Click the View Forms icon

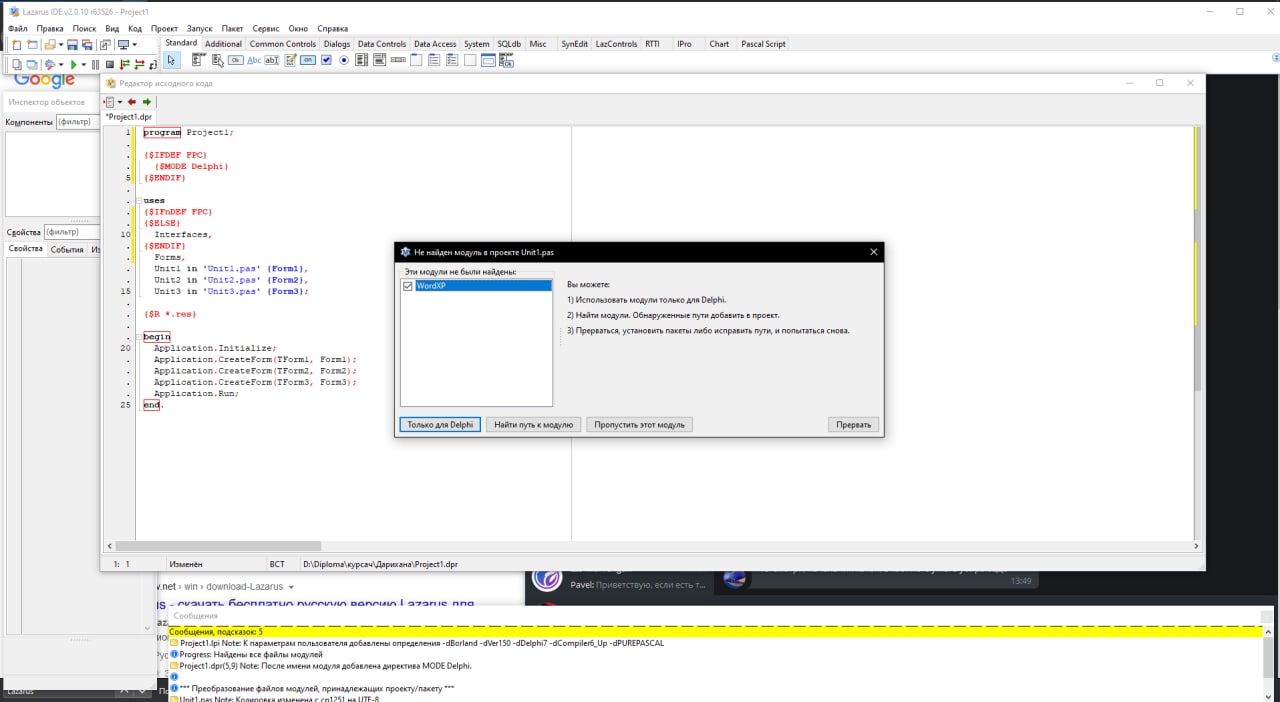click(x=32, y=65)
